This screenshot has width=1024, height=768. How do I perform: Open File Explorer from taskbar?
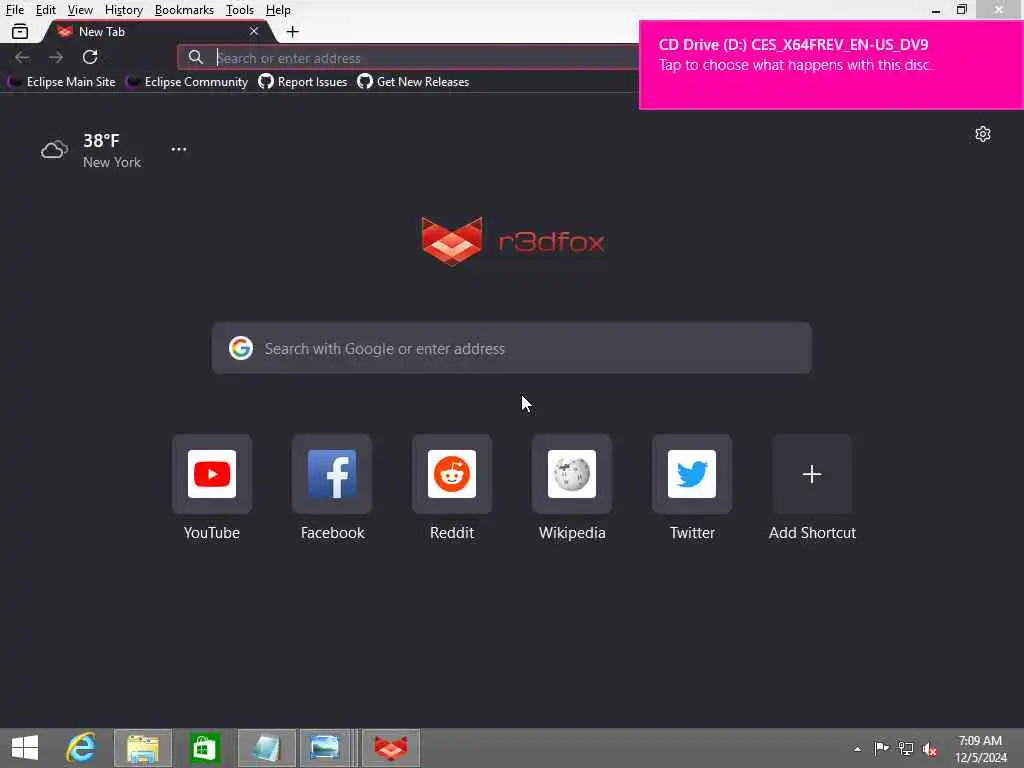point(143,748)
